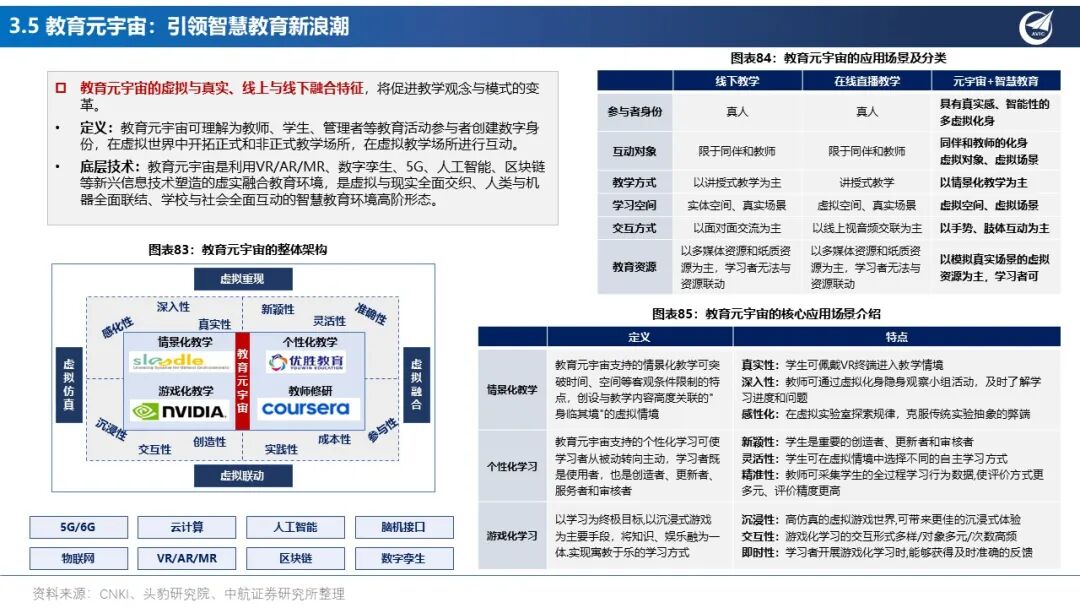Select the 区块链 technology box

tap(295, 558)
